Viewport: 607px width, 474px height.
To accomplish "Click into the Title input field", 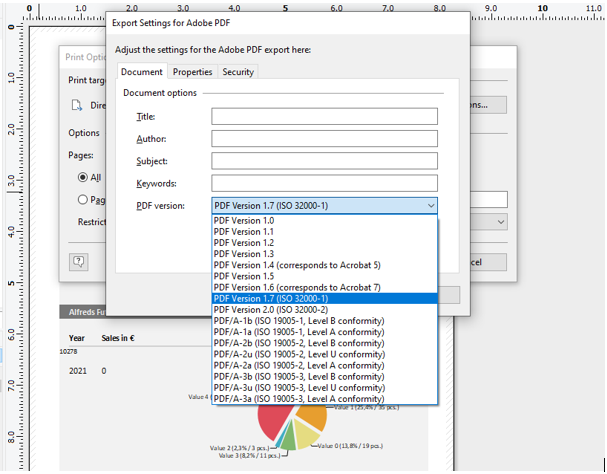I will click(x=324, y=117).
